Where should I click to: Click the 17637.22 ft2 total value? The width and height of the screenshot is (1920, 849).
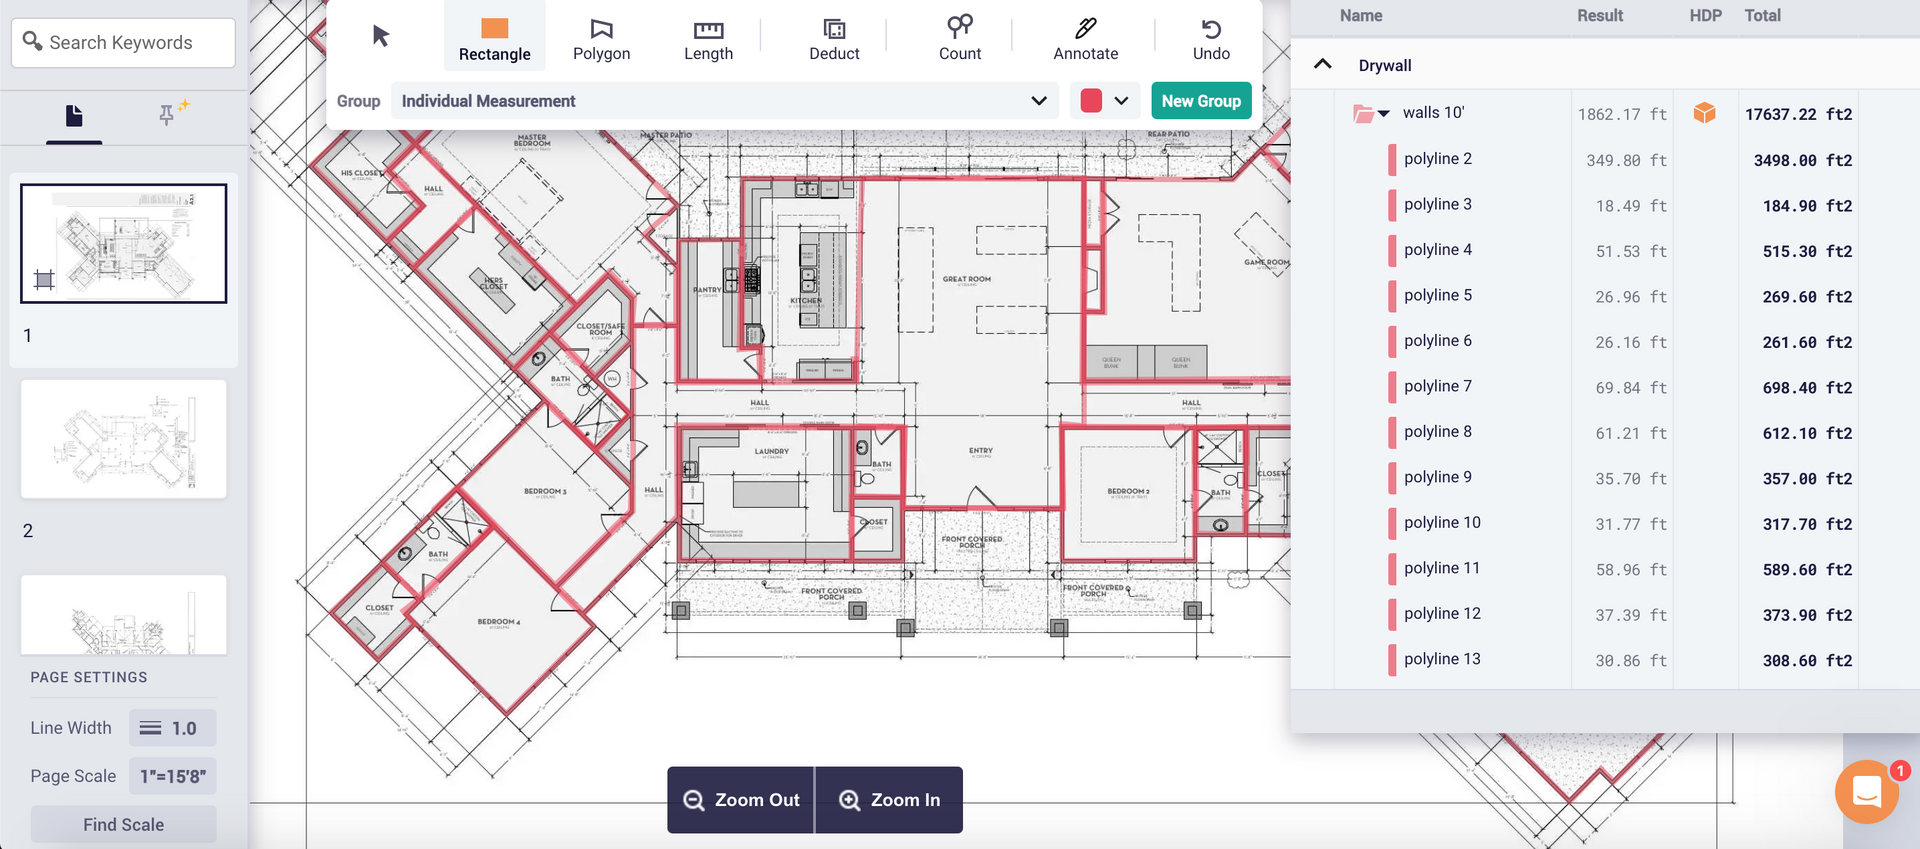1798,114
